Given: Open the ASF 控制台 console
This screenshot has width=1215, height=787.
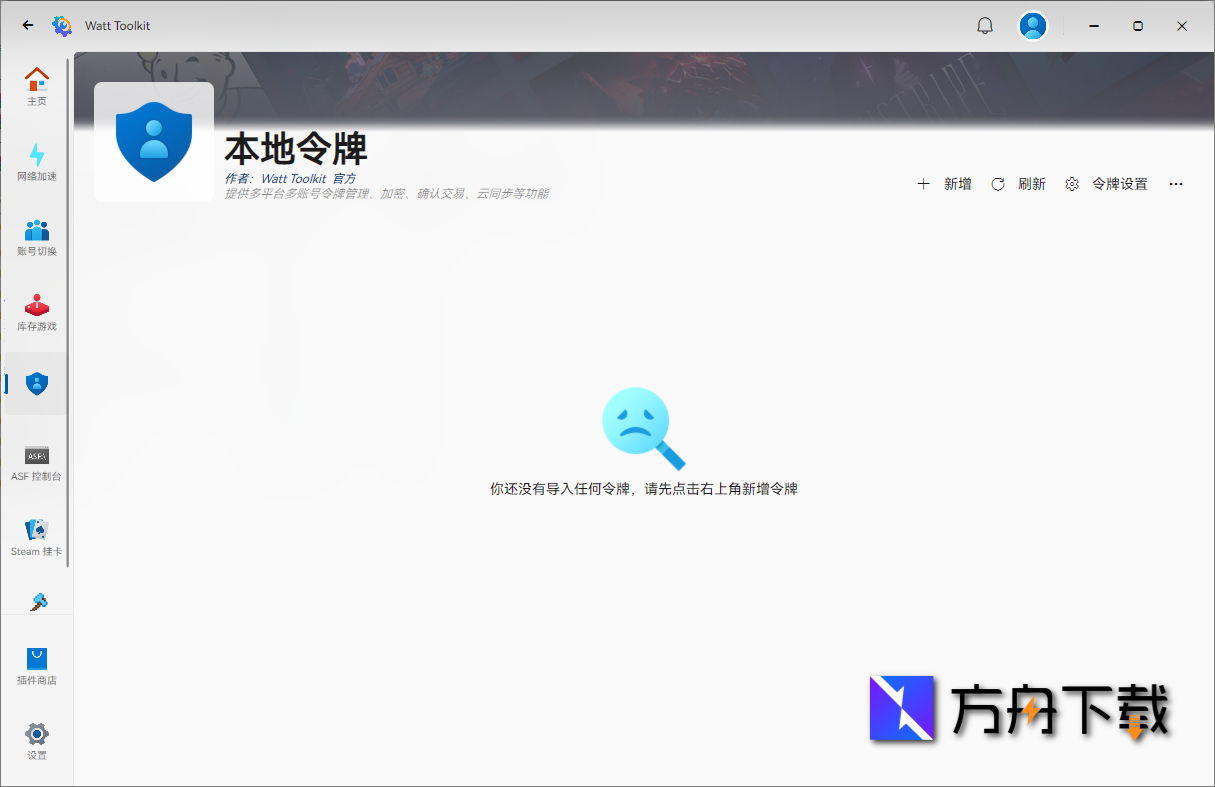Looking at the screenshot, I should coord(37,460).
